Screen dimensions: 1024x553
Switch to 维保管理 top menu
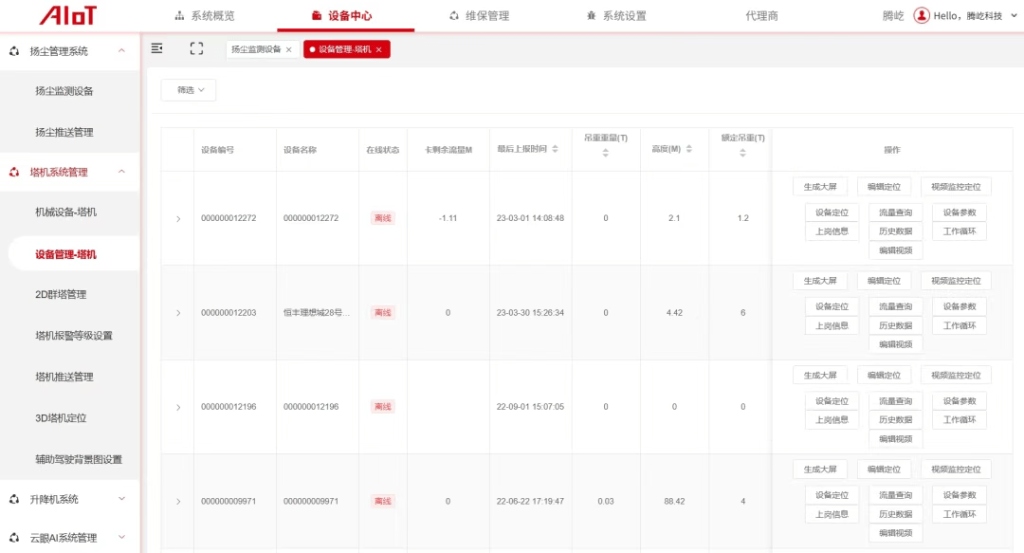pyautogui.click(x=479, y=16)
